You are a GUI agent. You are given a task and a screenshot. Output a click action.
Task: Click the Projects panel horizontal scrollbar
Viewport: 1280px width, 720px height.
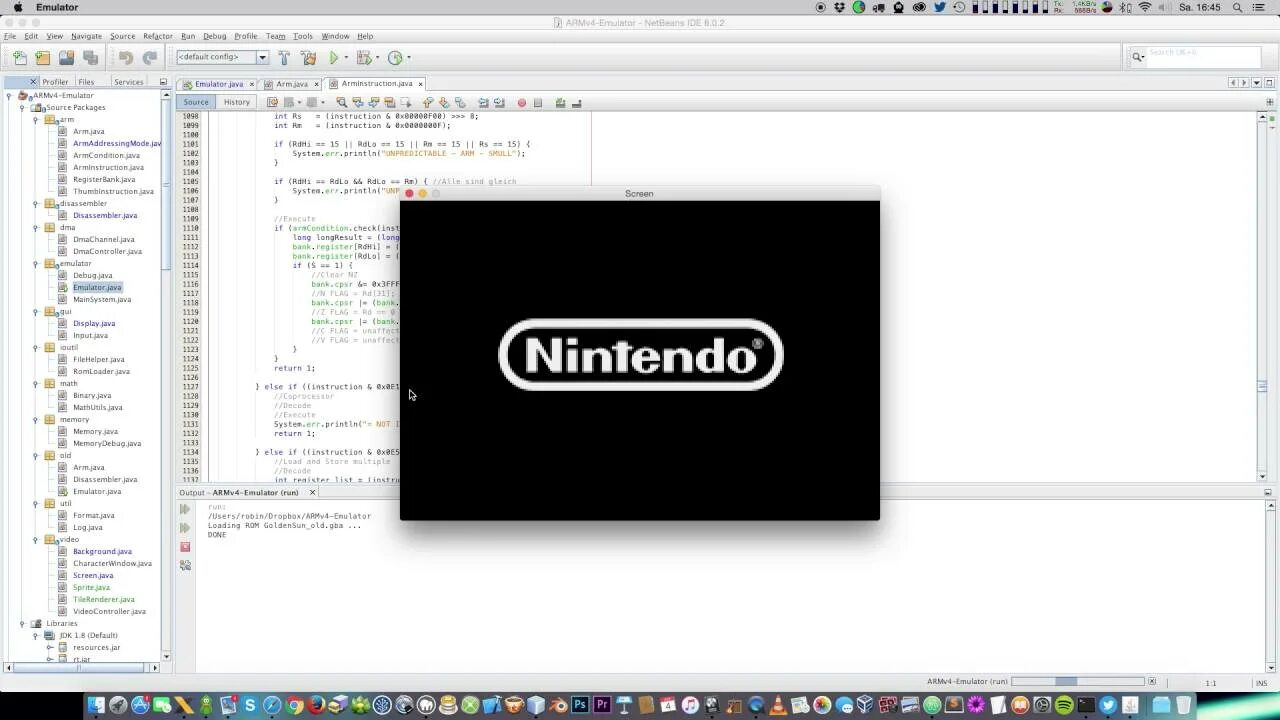tap(83, 667)
